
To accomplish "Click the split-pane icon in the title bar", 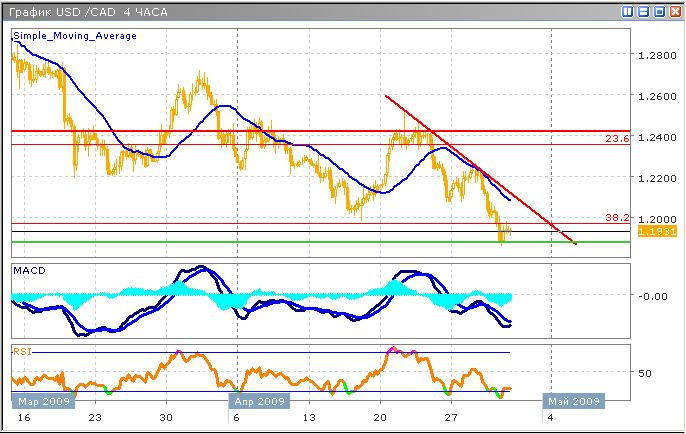I will pos(627,11).
